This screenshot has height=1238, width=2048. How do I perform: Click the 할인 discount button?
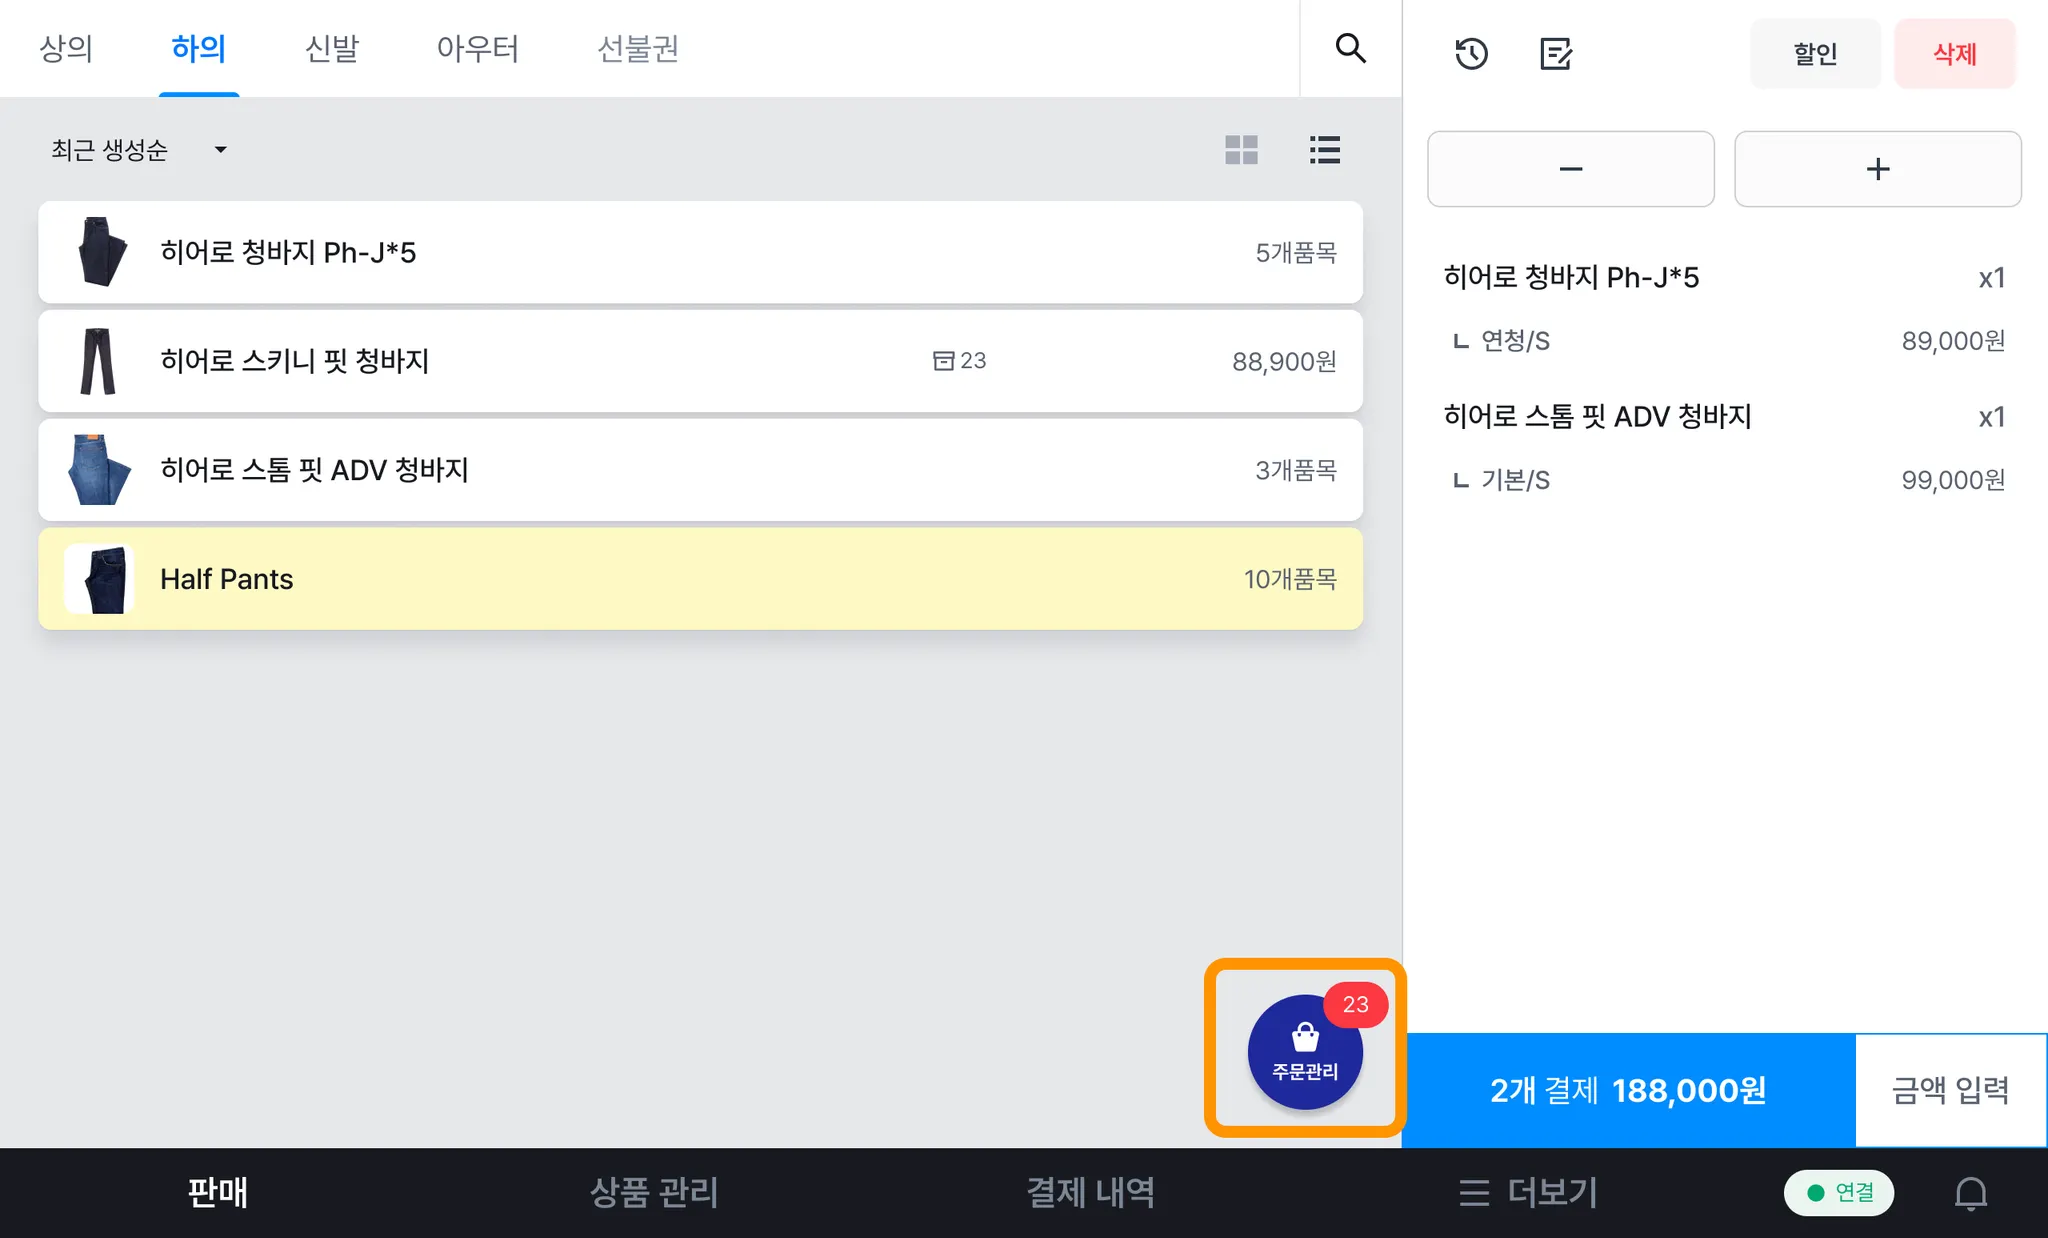point(1814,53)
